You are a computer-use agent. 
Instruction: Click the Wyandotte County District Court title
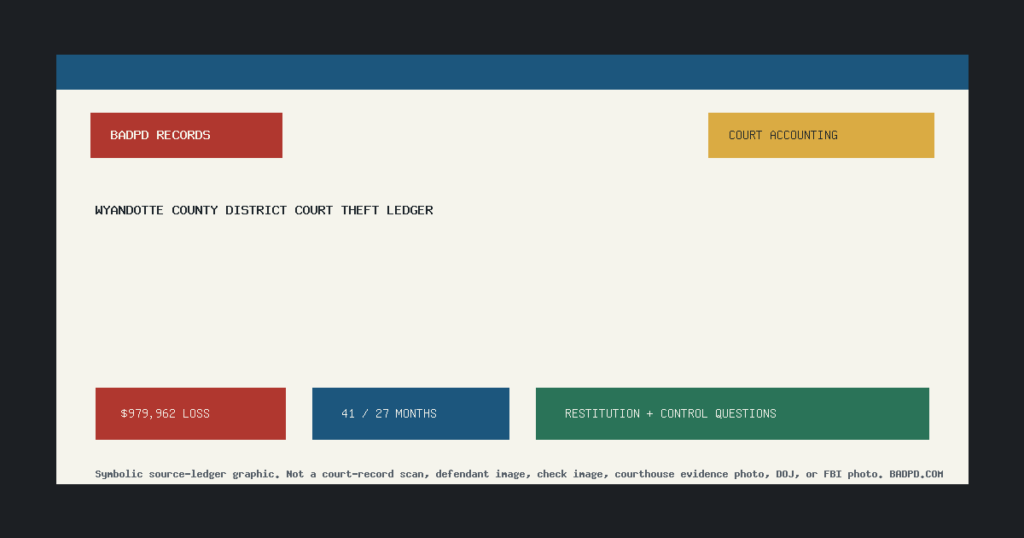[x=264, y=210]
